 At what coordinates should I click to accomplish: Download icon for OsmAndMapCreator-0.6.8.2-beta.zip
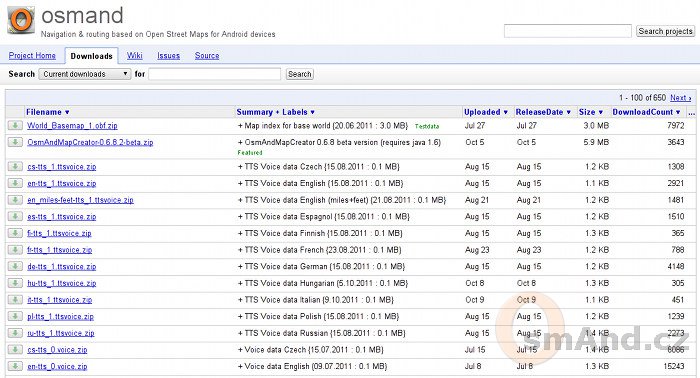(15, 142)
